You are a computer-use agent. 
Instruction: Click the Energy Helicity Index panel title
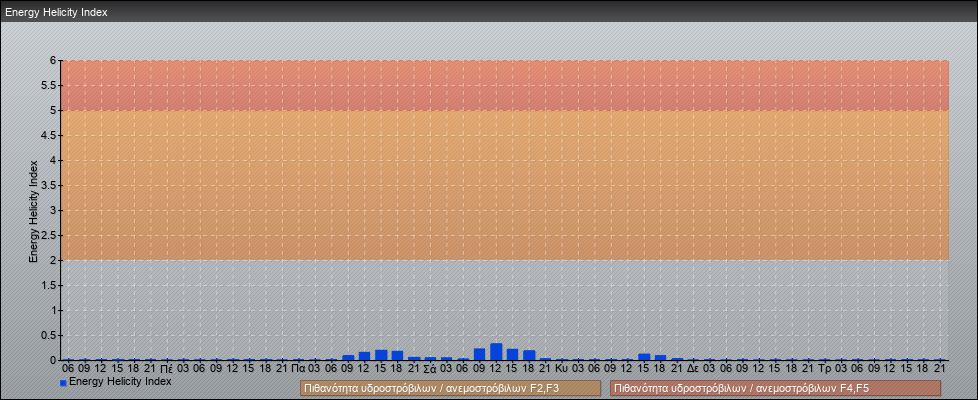57,12
